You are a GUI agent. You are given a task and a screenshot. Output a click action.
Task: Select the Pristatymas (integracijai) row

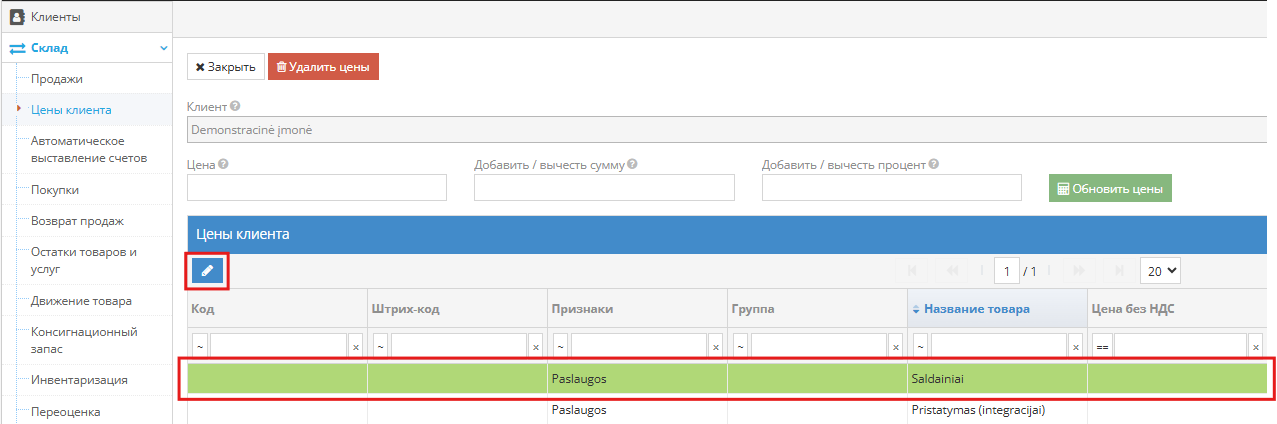[727, 410]
